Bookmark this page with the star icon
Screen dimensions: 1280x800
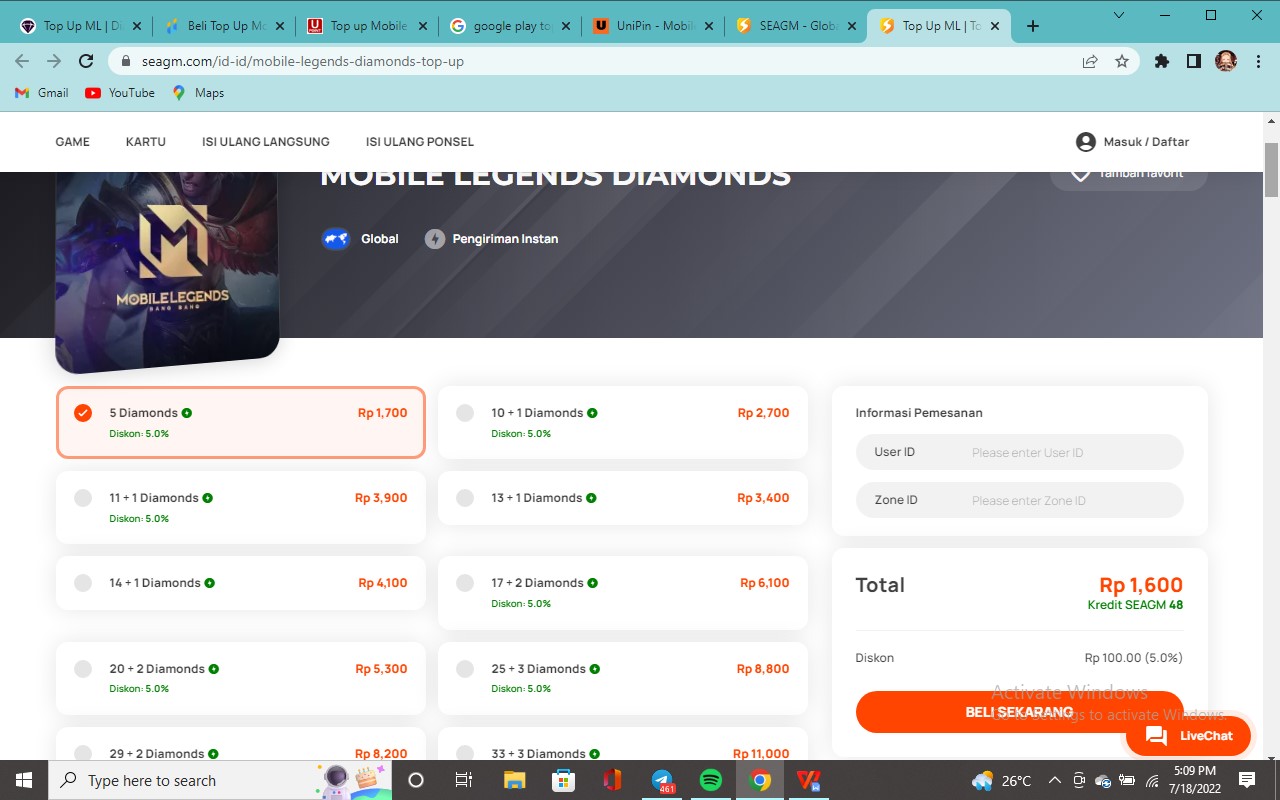(x=1122, y=61)
